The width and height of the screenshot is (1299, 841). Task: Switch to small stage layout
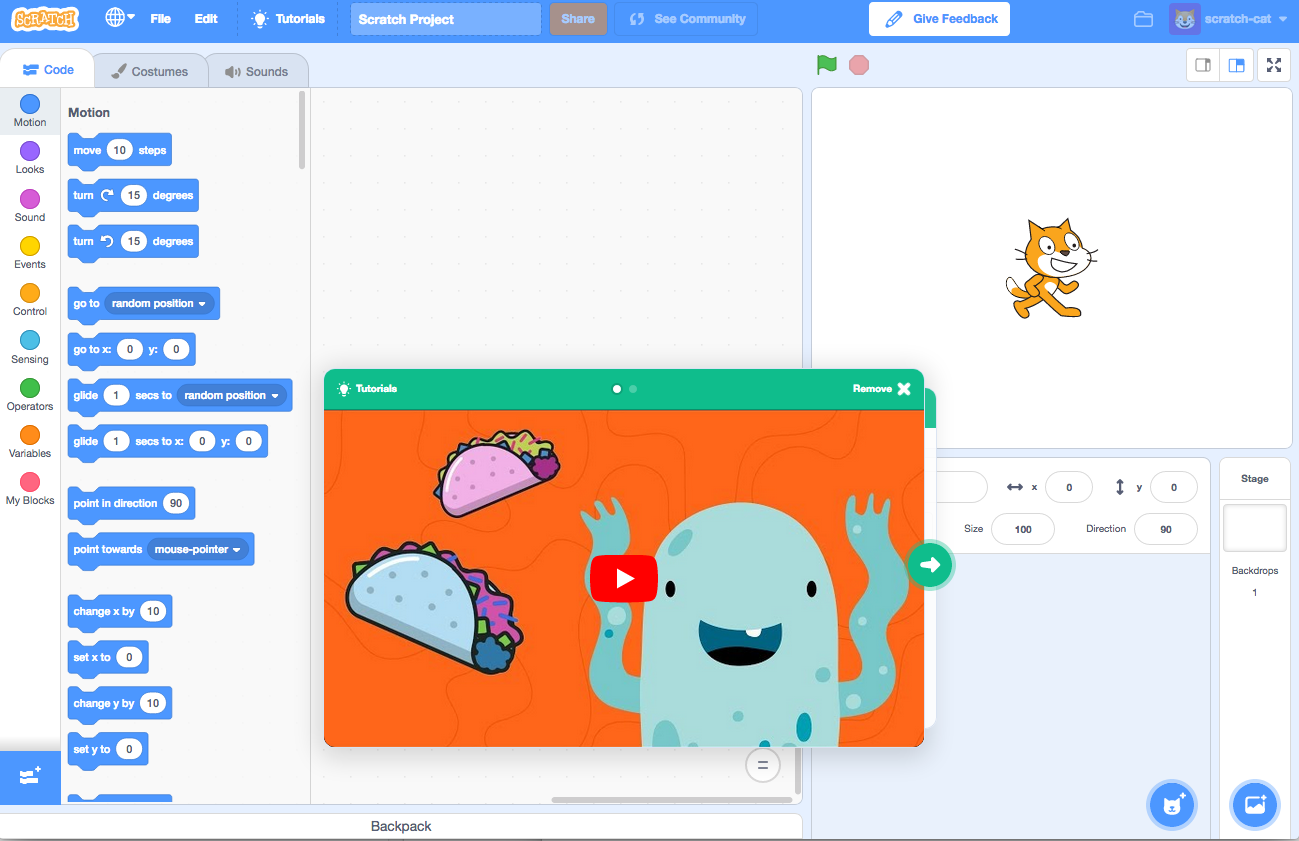[1203, 65]
